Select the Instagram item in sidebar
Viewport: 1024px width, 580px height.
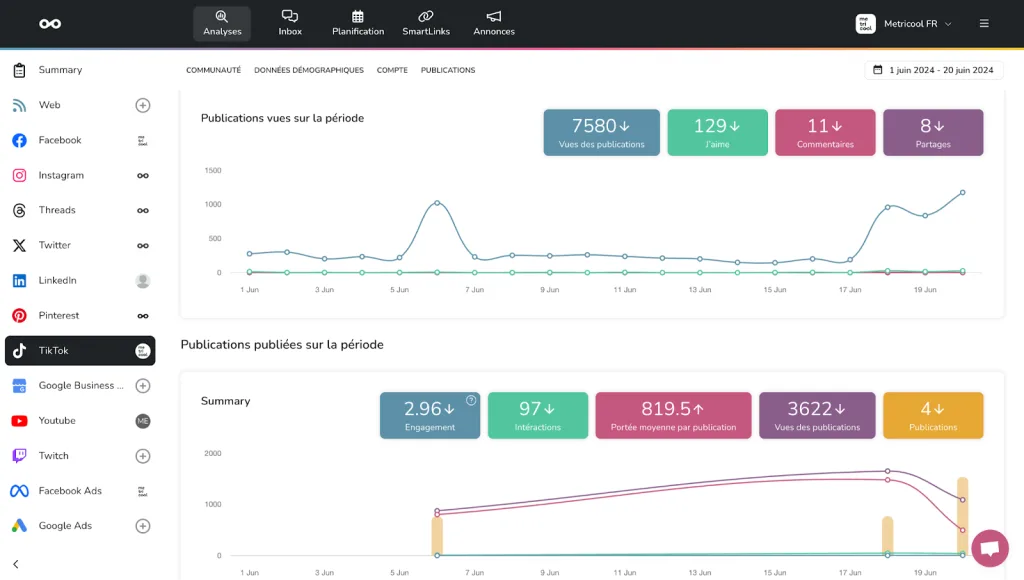pos(61,175)
